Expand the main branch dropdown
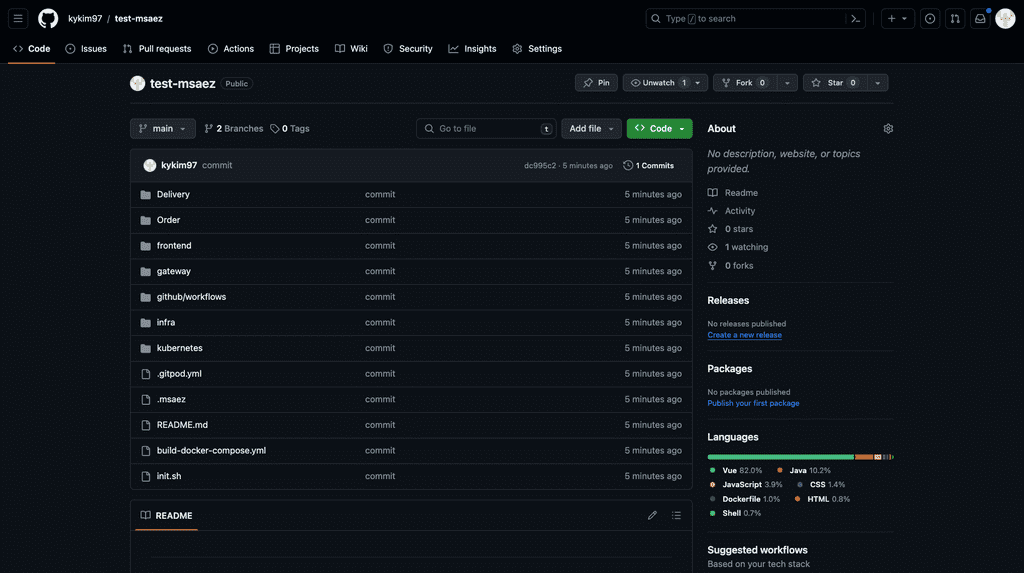This screenshot has height=573, width=1024. [x=162, y=129]
